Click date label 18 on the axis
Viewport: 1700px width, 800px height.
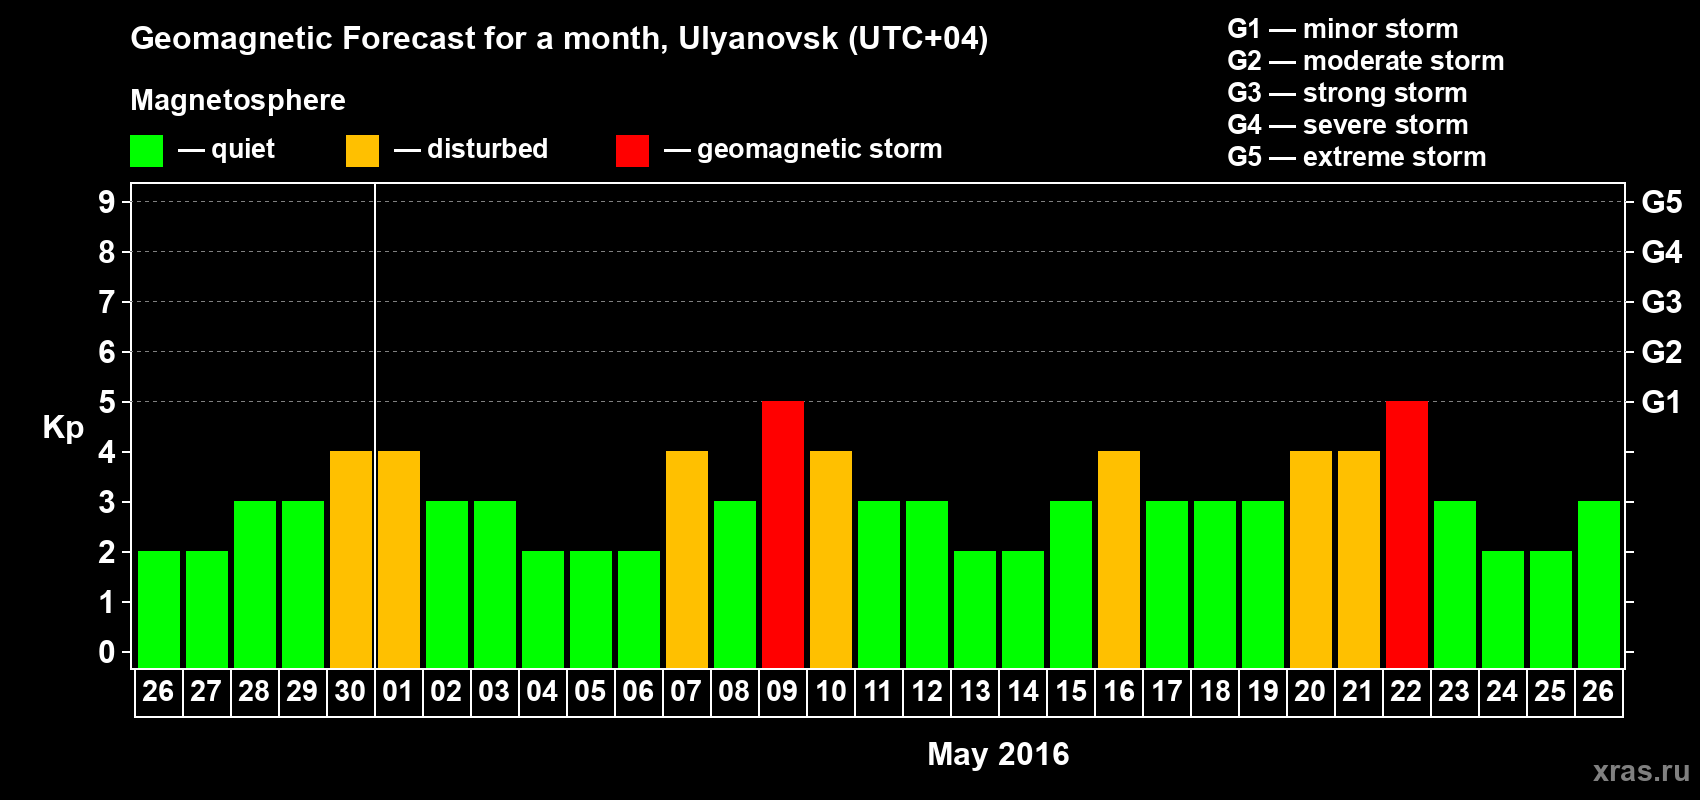click(1214, 691)
